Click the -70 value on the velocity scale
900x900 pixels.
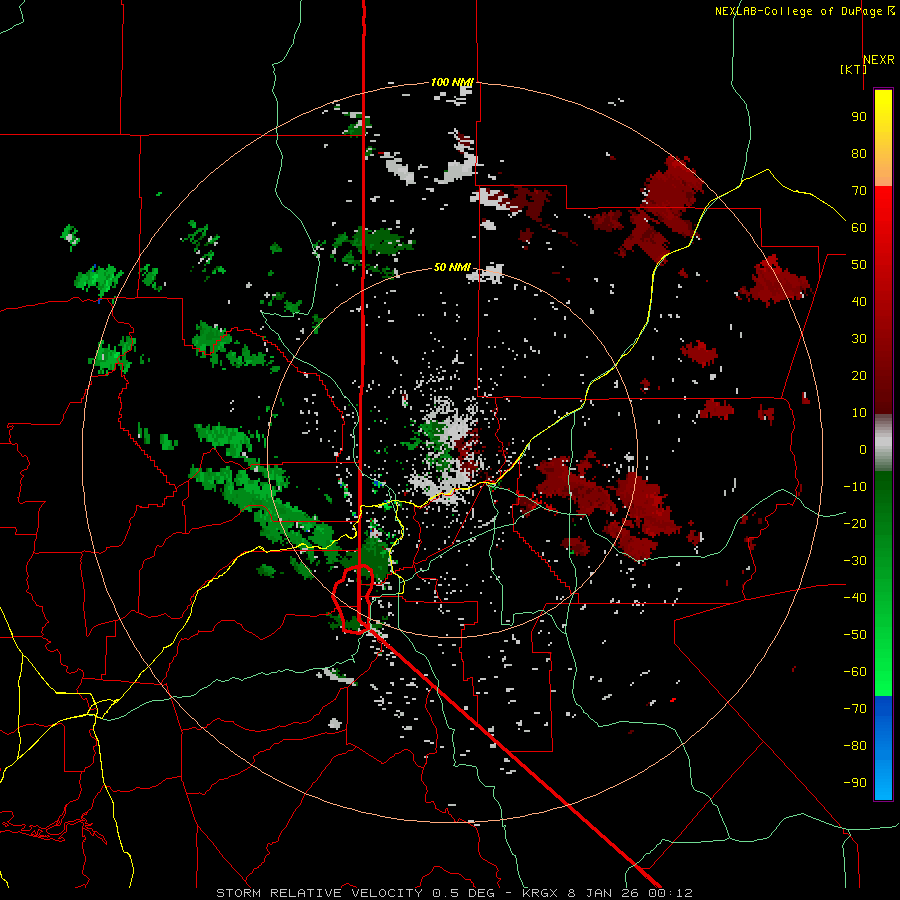855,709
